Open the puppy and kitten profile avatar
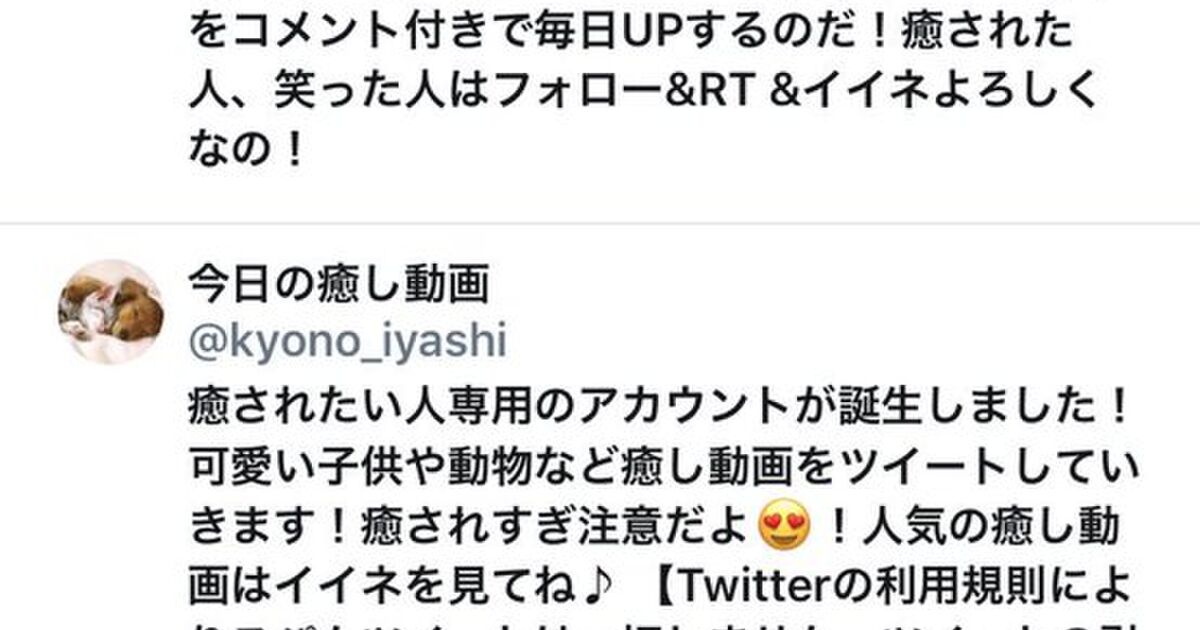 click(111, 312)
